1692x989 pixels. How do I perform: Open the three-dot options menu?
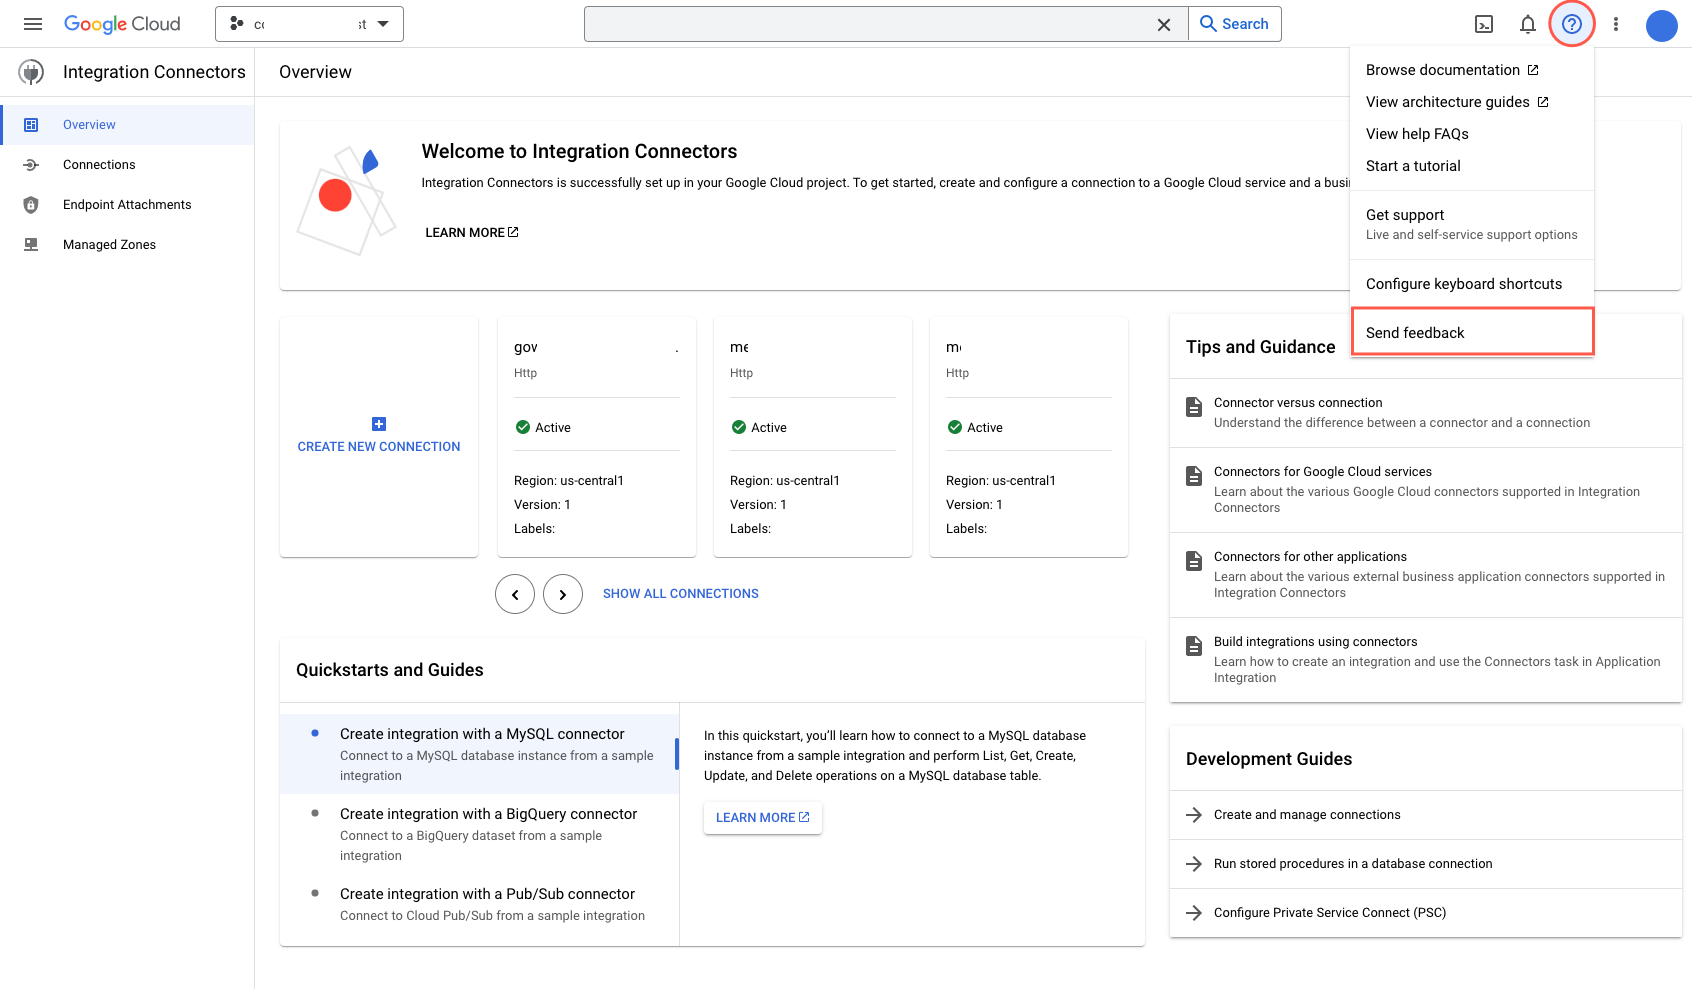(x=1616, y=23)
